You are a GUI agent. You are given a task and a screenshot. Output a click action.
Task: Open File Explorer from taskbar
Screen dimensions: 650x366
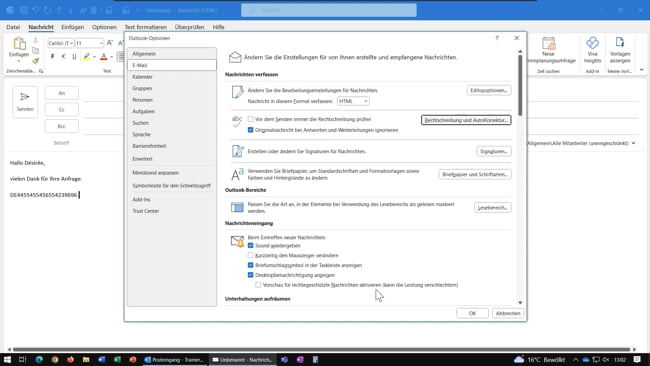tap(86, 359)
